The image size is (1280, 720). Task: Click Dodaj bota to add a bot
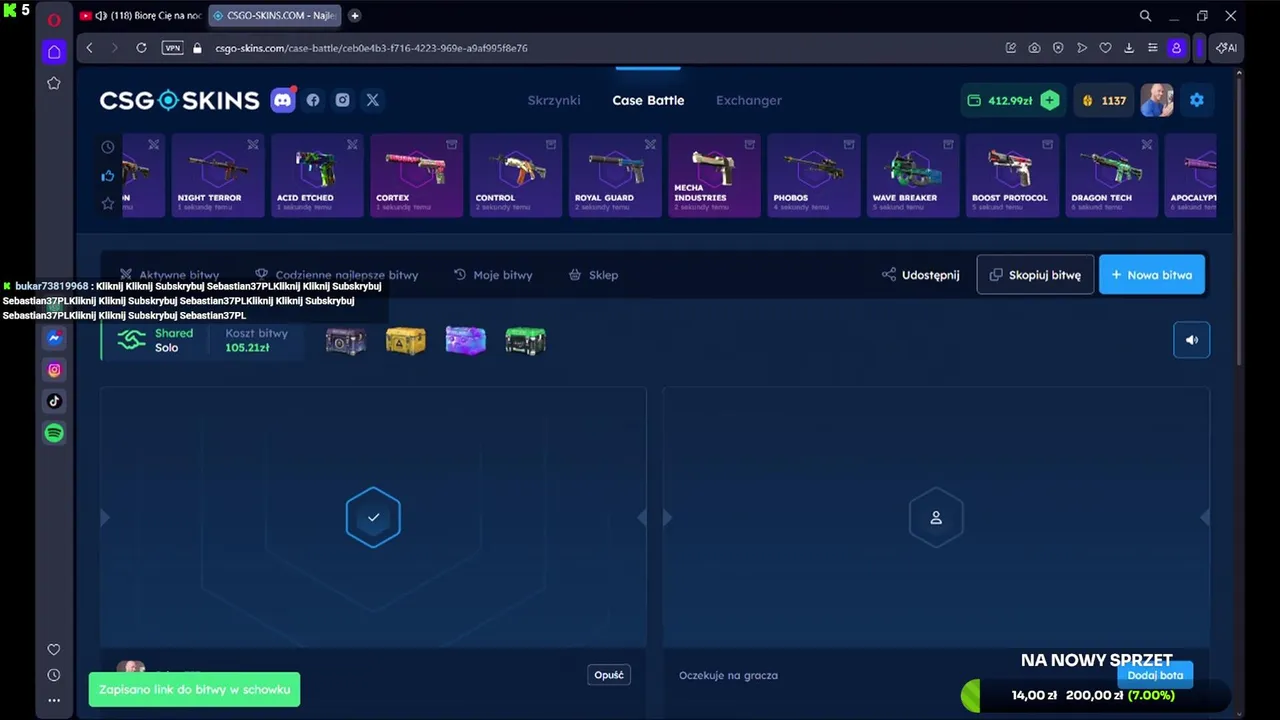click(x=1155, y=675)
